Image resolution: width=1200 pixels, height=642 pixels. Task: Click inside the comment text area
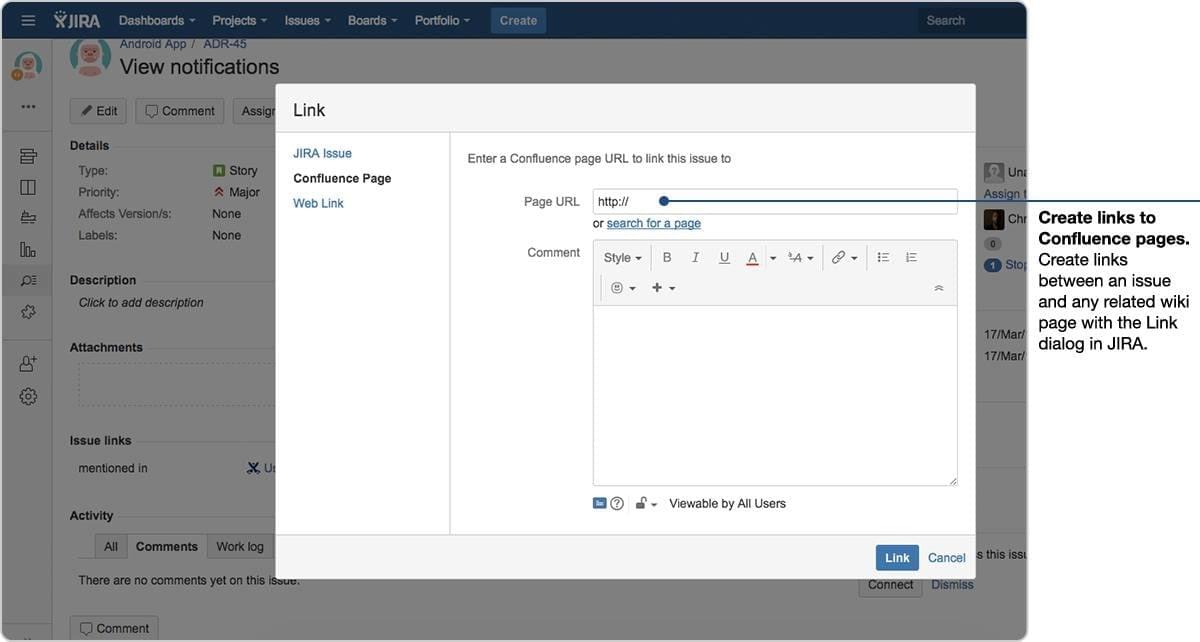tap(775, 396)
